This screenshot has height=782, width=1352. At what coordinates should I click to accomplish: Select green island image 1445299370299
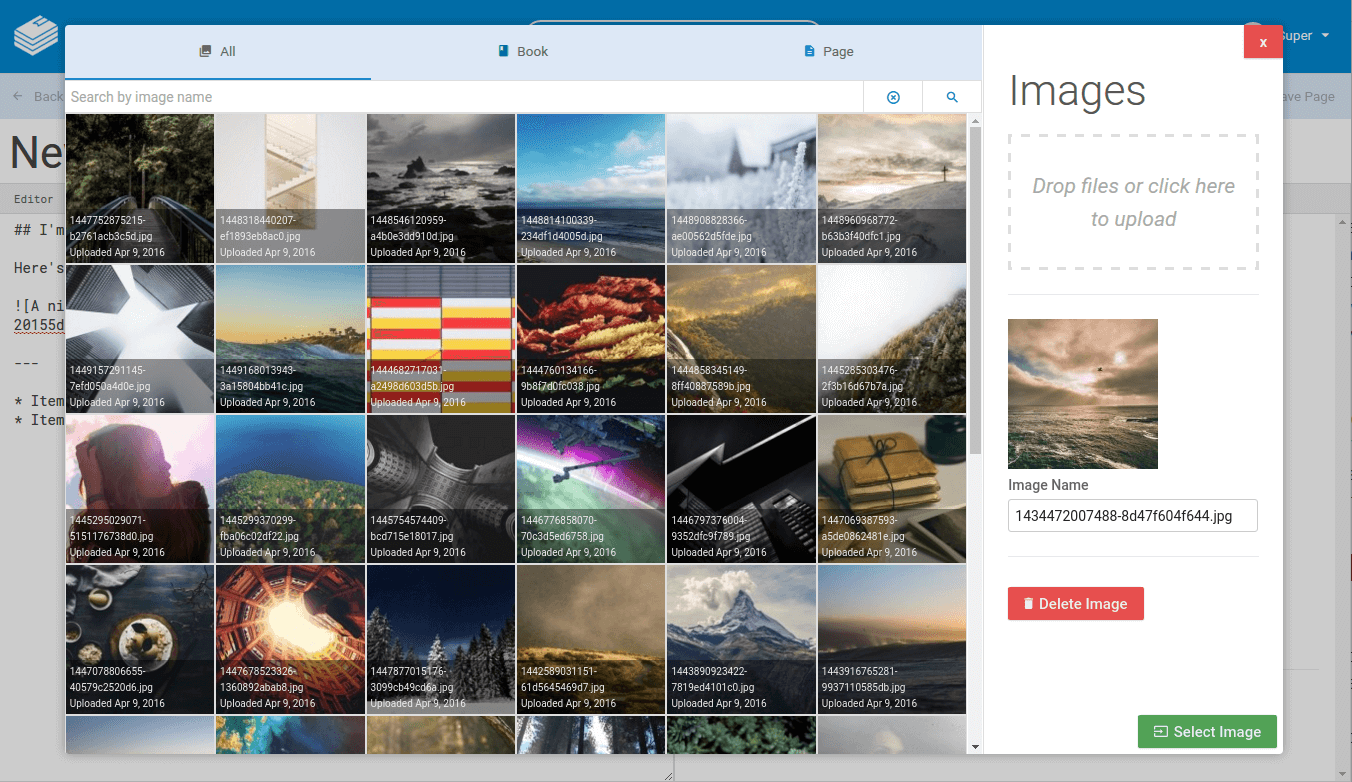290,489
